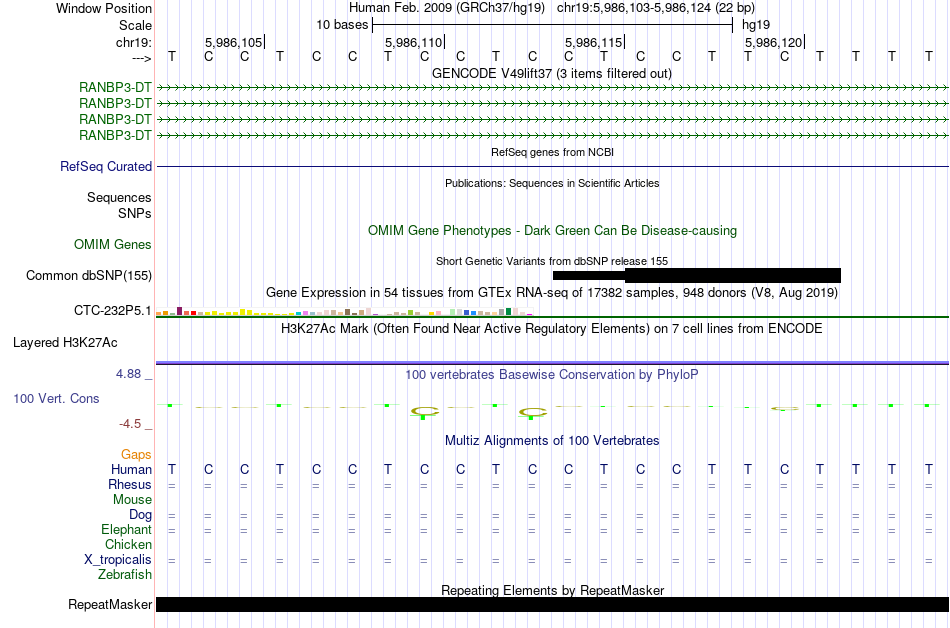Screen dimensions: 950x628
Task: Click the -4.5 PhyloP minimum value
Action: (130, 424)
